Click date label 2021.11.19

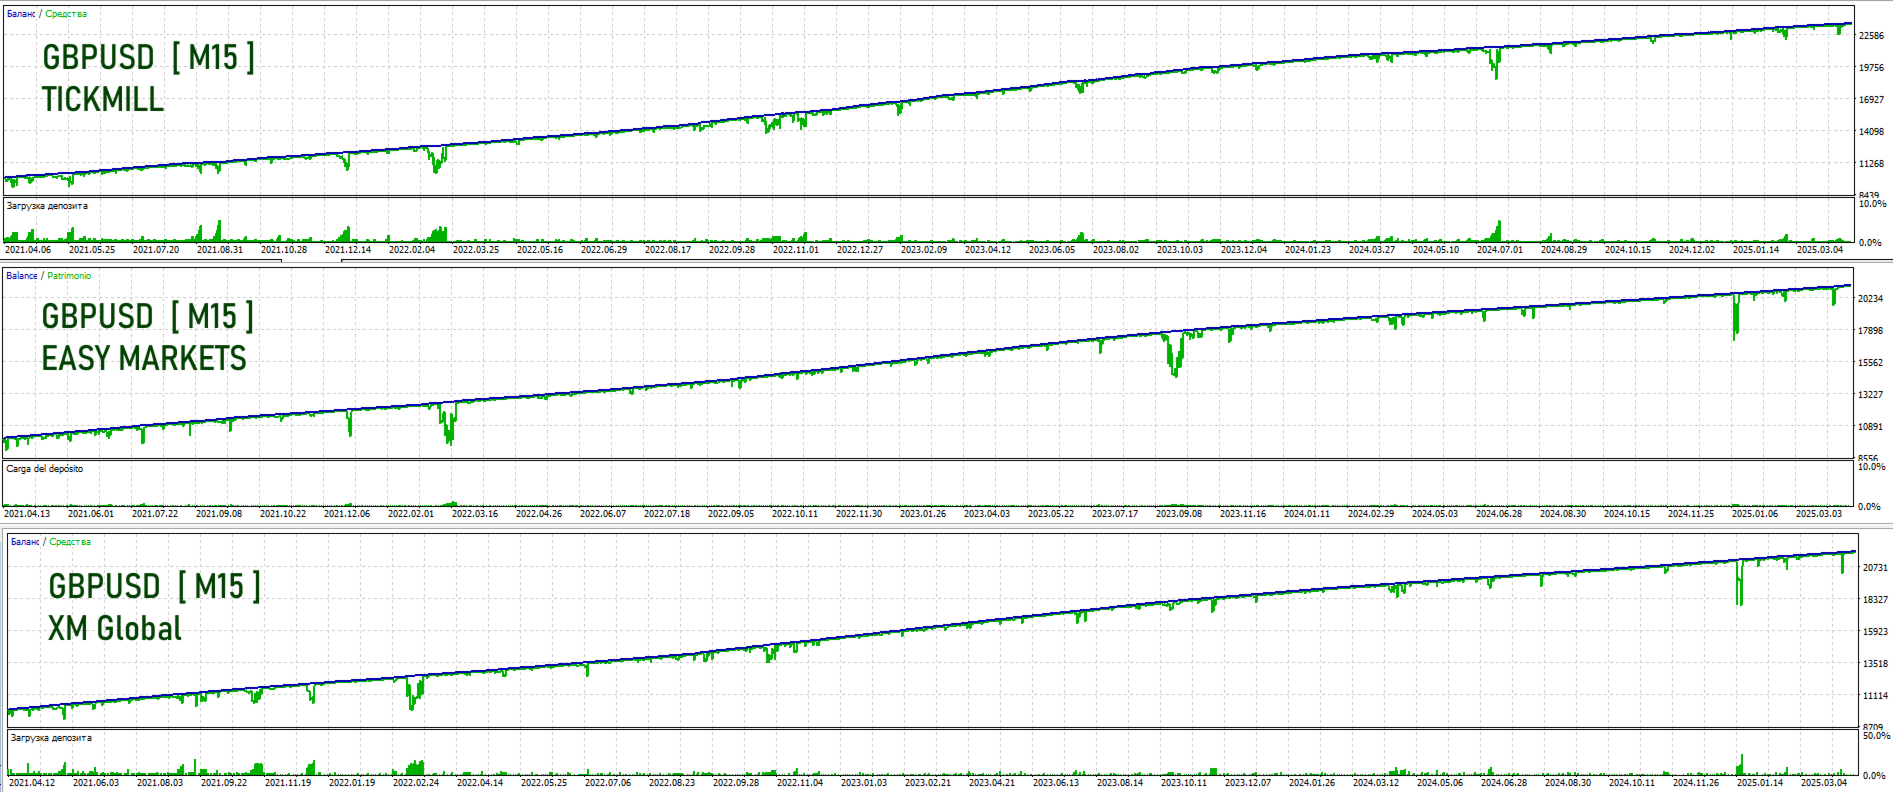point(288,783)
